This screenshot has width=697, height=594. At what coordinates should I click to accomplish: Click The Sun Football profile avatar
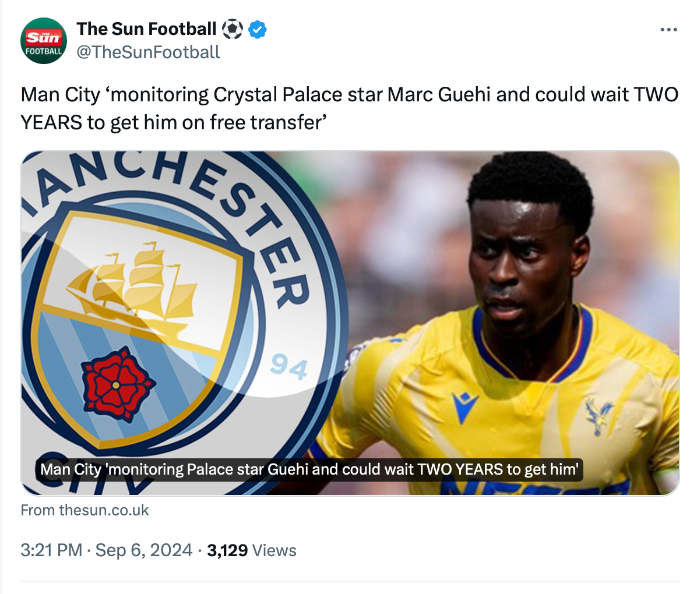[44, 40]
